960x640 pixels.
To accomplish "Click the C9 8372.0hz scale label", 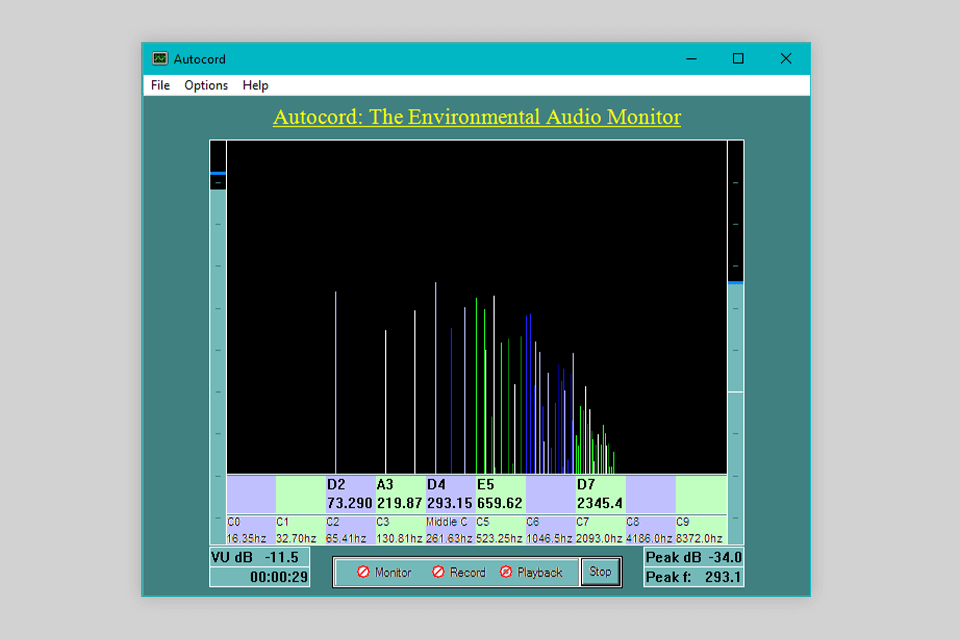I will click(x=701, y=530).
